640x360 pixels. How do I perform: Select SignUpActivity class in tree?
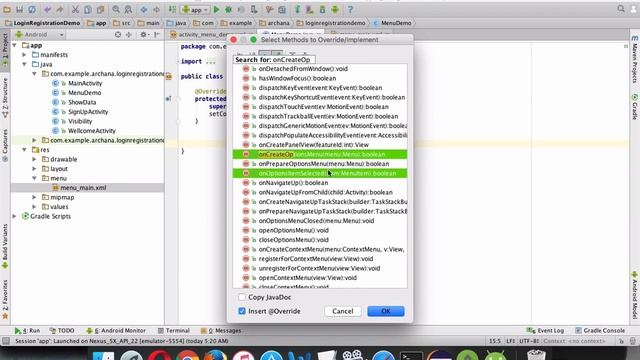88,112
